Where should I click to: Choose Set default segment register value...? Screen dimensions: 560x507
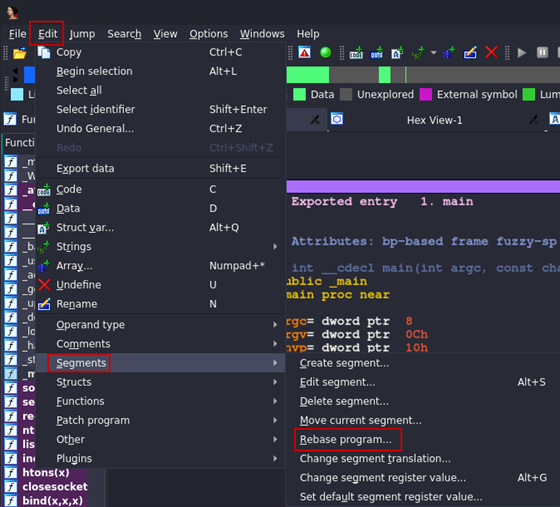423,497
